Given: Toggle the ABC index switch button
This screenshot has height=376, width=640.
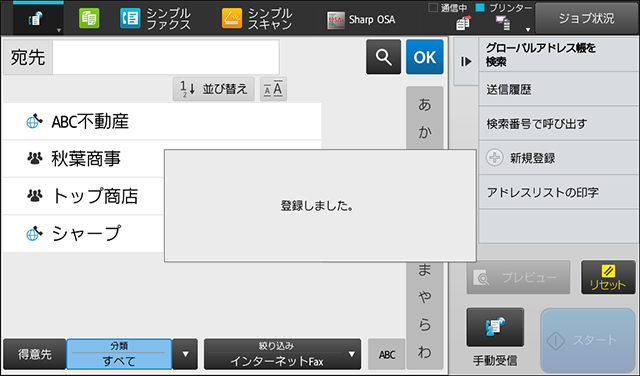Looking at the screenshot, I should tap(387, 354).
